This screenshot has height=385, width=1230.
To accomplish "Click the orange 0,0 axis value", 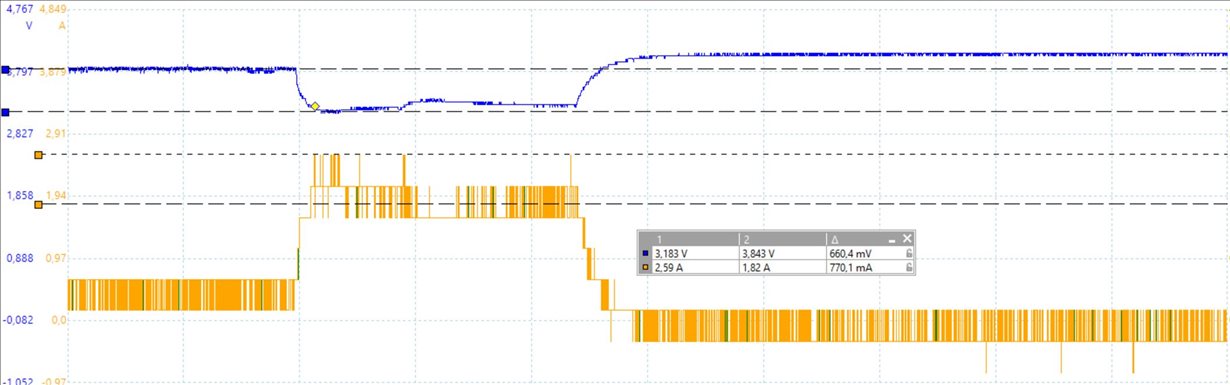I will click(x=58, y=320).
